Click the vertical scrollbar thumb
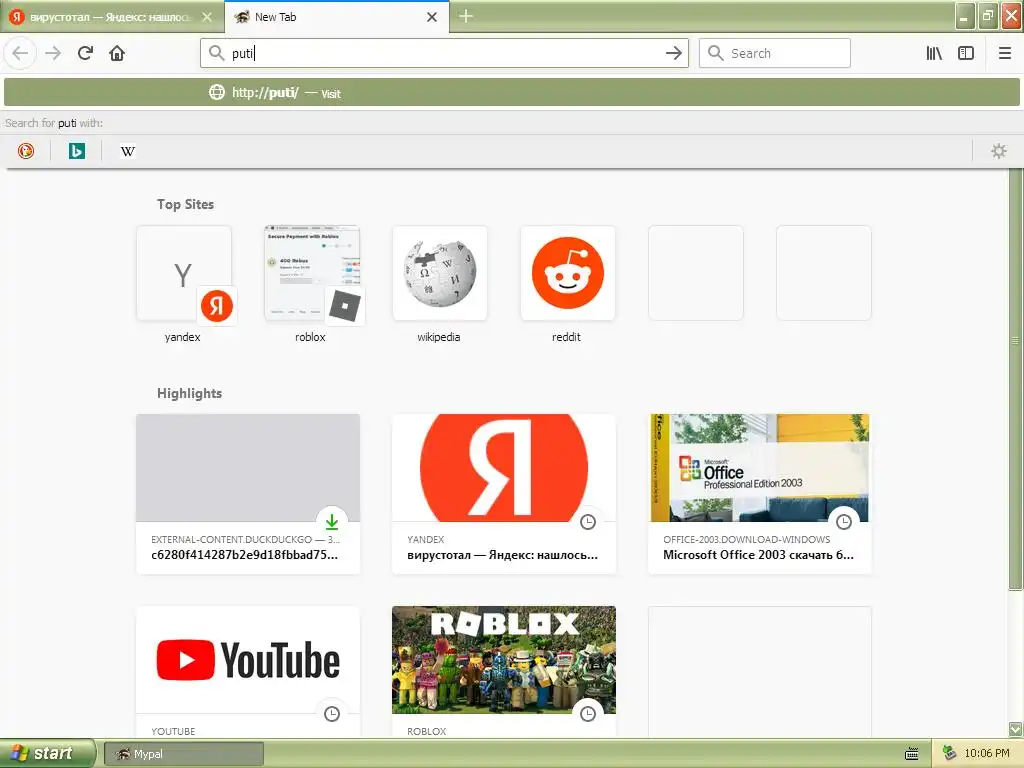This screenshot has height=768, width=1024. pos(1016,379)
